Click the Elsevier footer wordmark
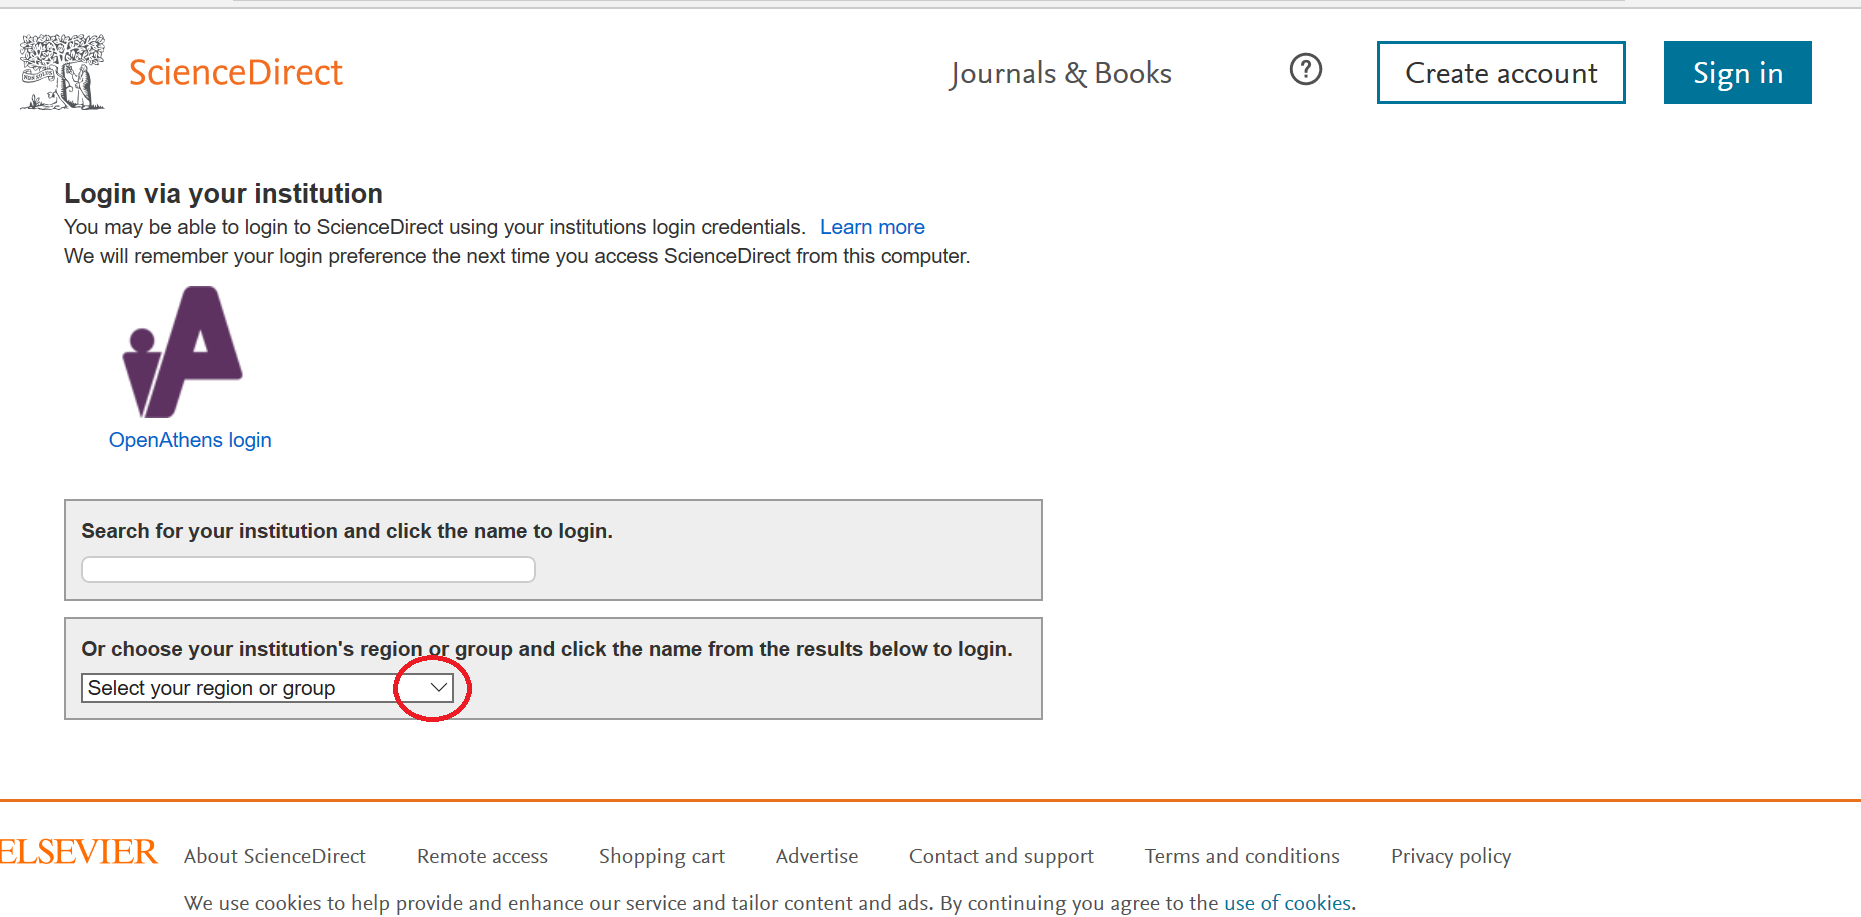This screenshot has height=917, width=1861. click(78, 852)
